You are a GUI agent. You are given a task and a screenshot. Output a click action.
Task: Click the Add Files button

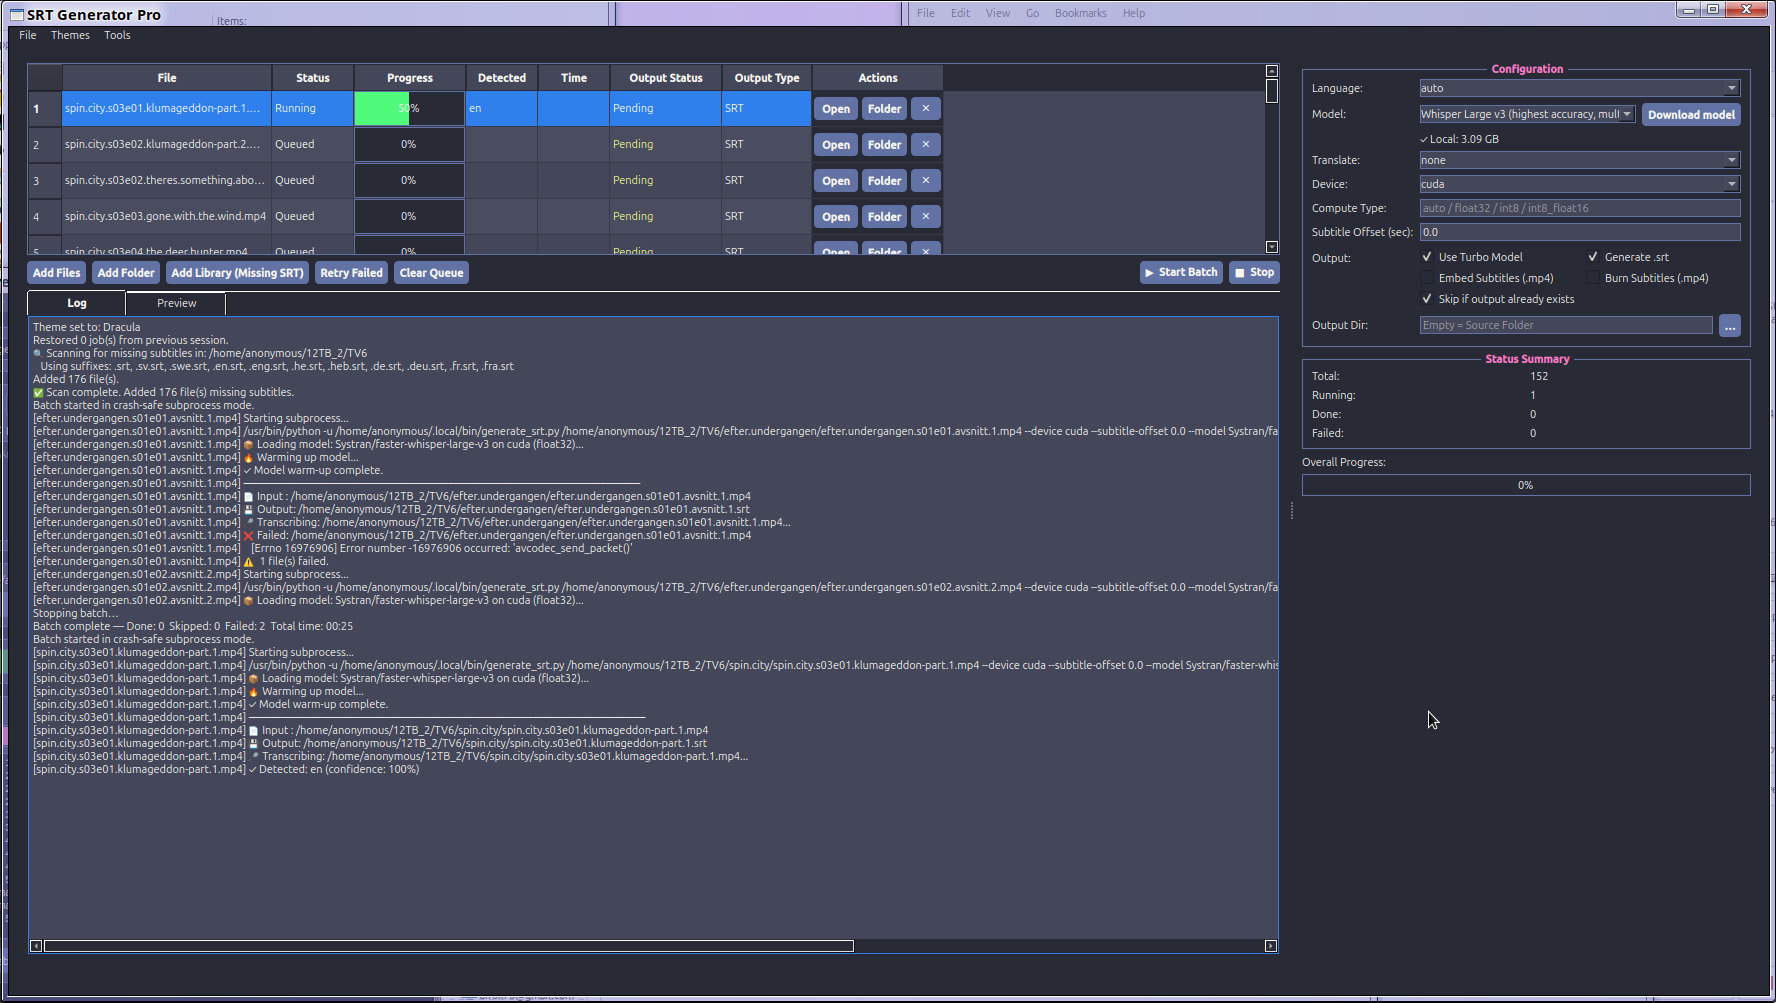pos(57,273)
